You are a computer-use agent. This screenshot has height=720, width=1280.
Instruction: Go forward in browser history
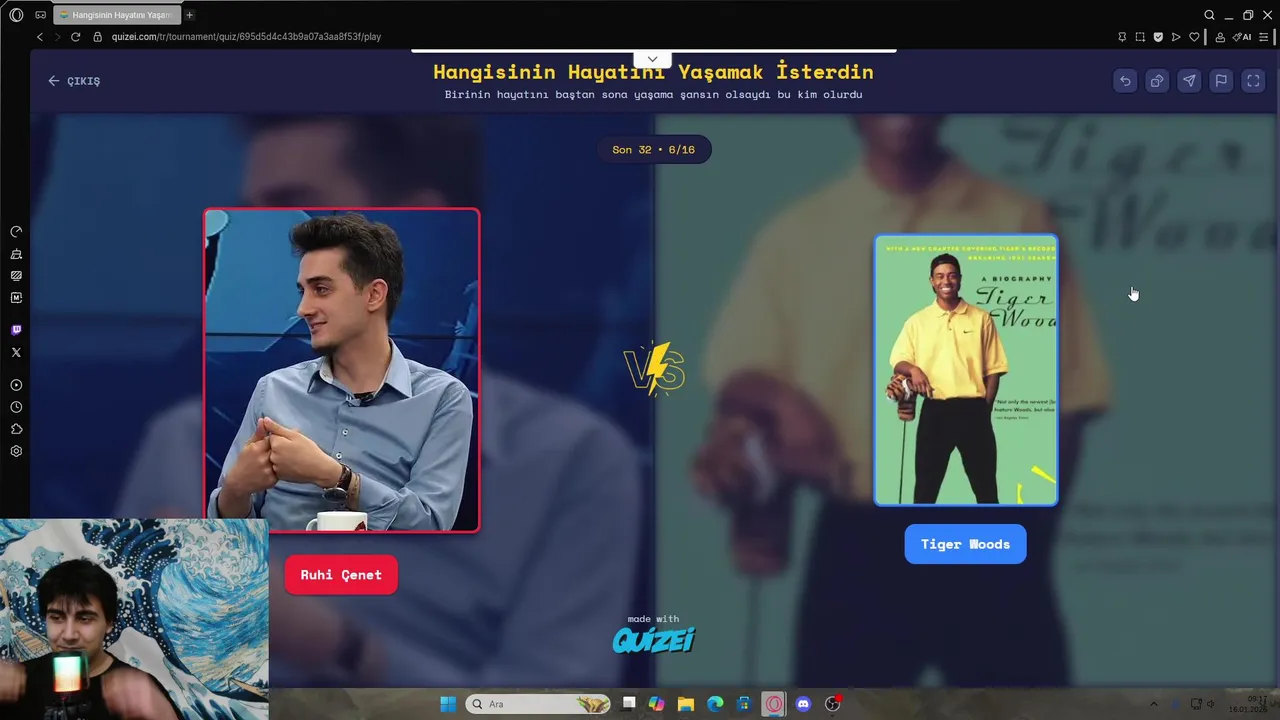coord(57,37)
